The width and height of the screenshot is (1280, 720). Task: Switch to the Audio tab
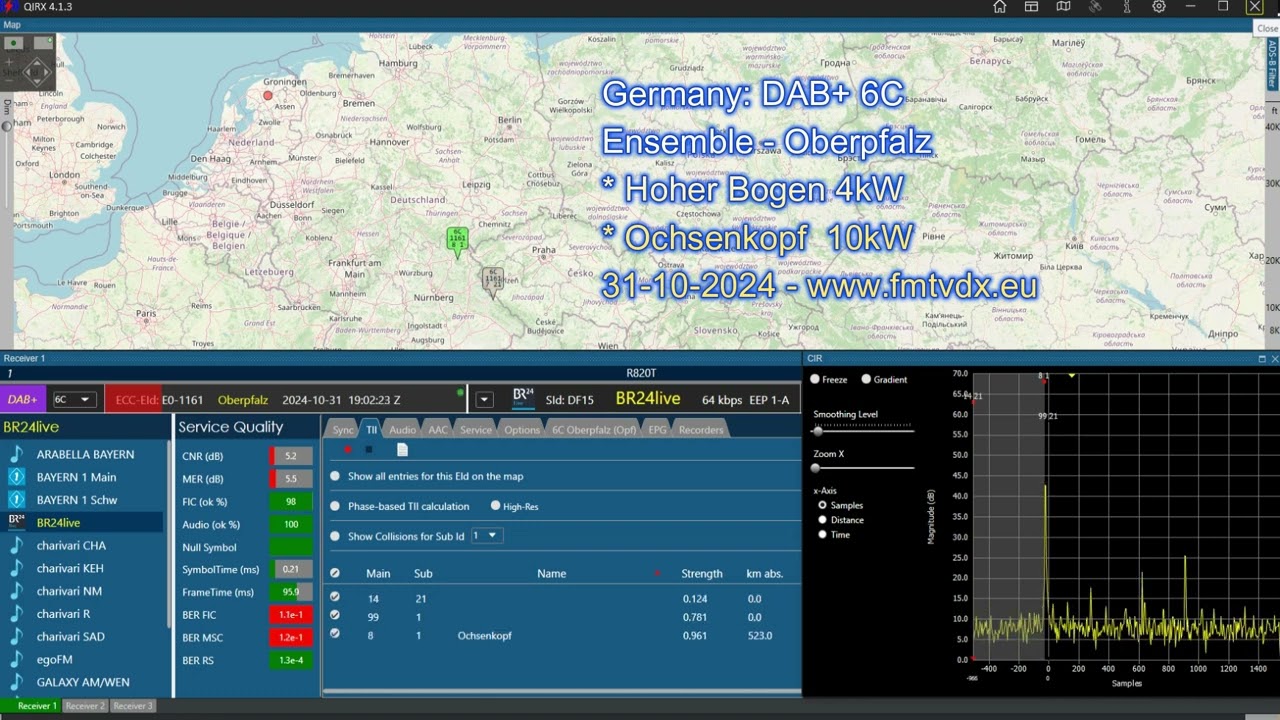pyautogui.click(x=402, y=430)
